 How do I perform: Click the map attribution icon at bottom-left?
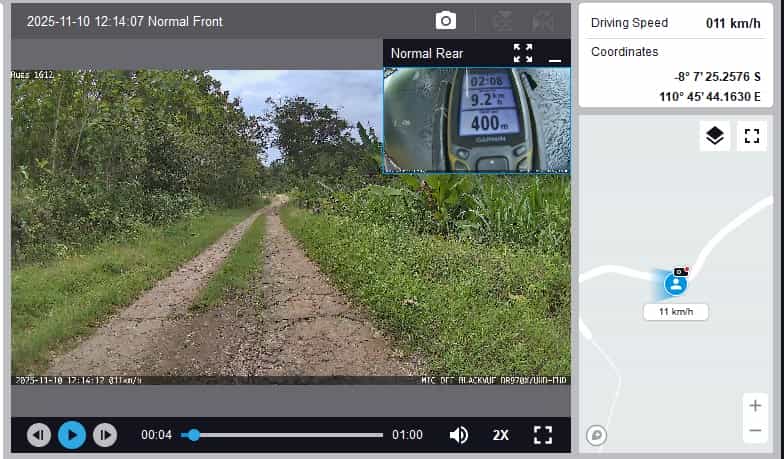(x=596, y=435)
